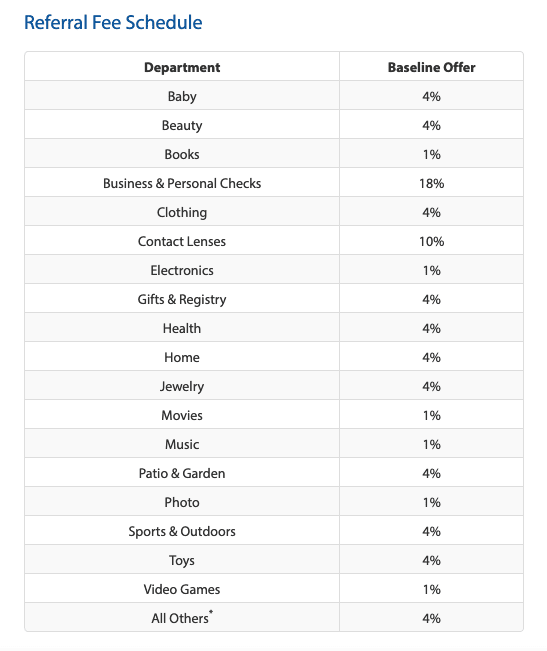
Task: Click the Referral Fee Schedule heading
Action: [113, 22]
